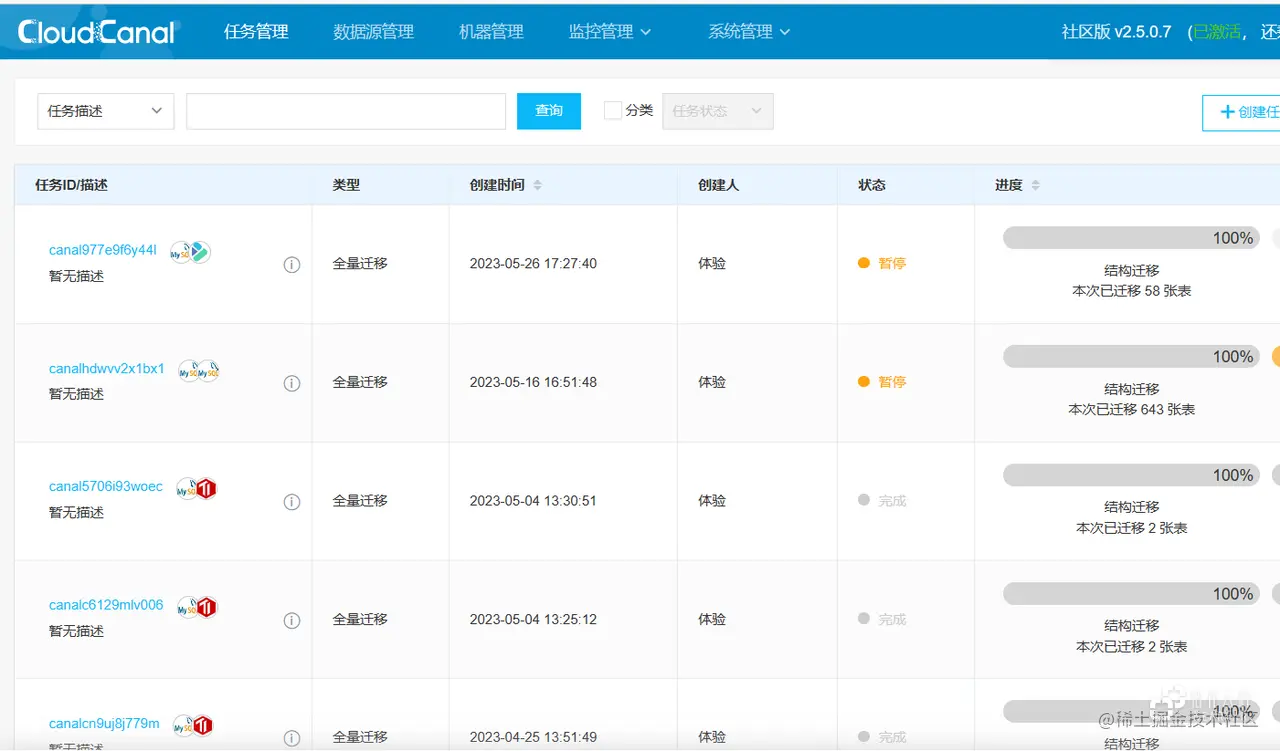Viewport: 1280px width, 751px height.
Task: Click datasource icons next to canal5706i93woec
Action: (x=197, y=489)
